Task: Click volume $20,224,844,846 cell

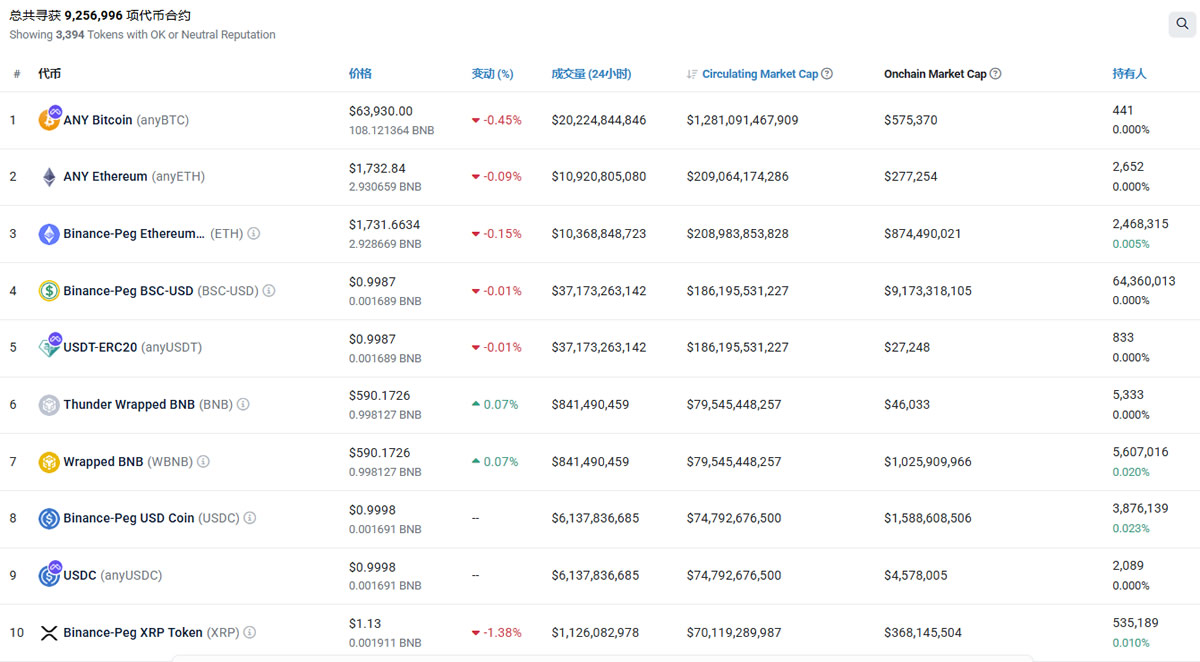Action: coord(599,120)
